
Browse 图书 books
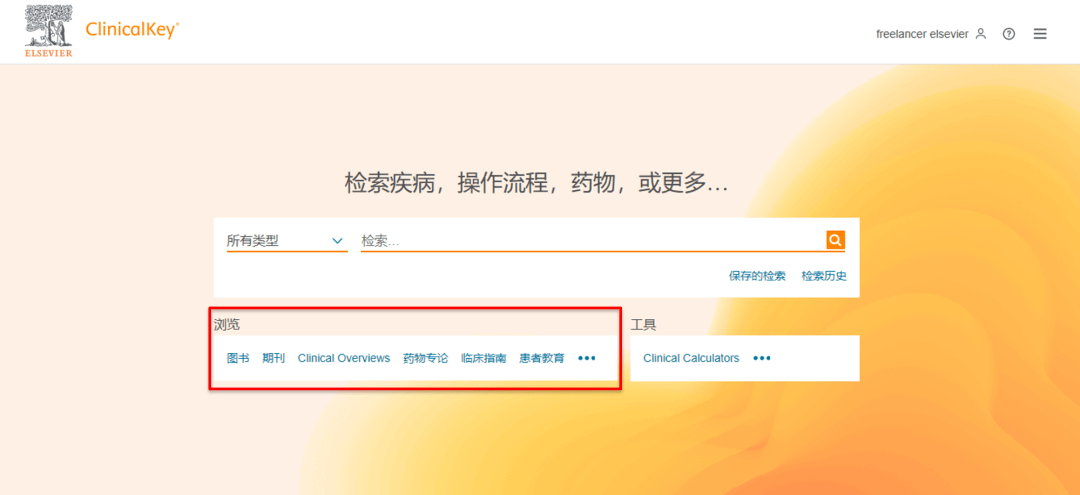pos(238,358)
